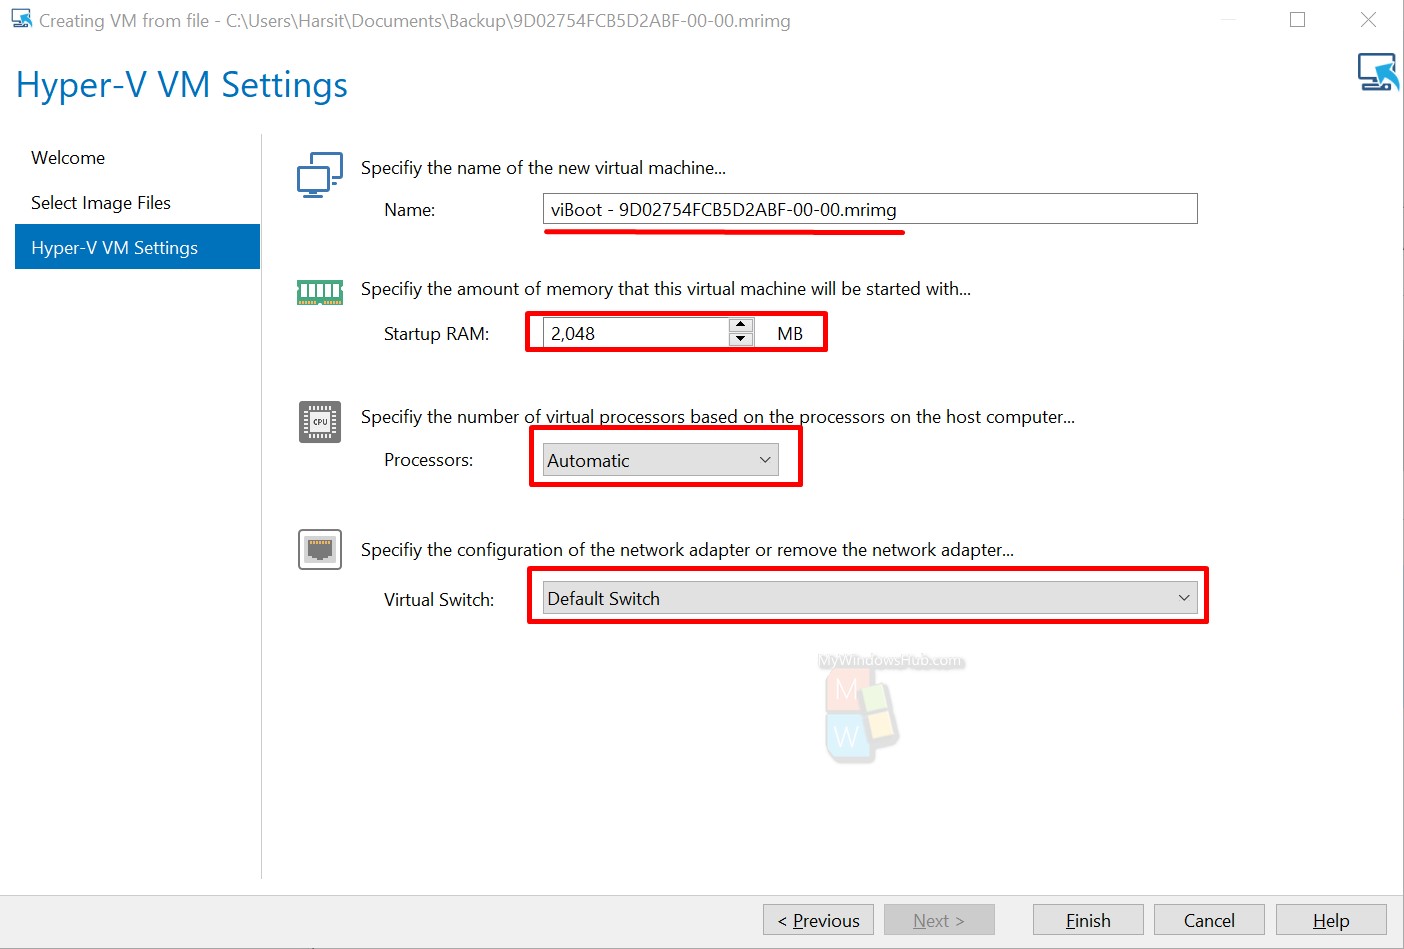
Task: Click the window title text with file path
Action: tap(415, 21)
